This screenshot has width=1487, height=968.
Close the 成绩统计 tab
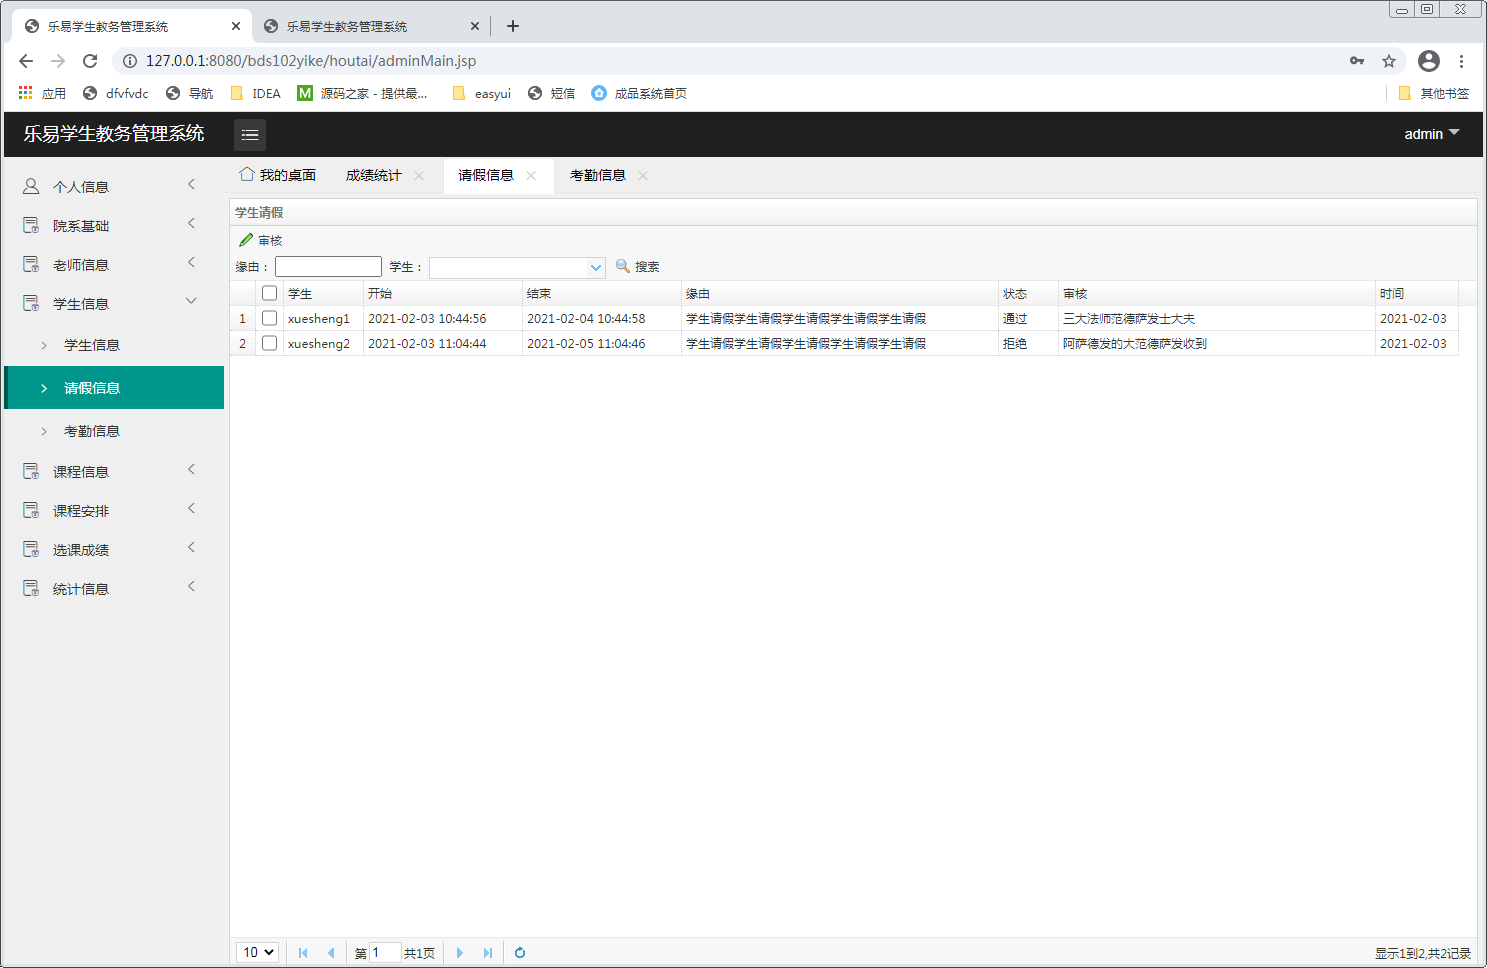point(419,176)
